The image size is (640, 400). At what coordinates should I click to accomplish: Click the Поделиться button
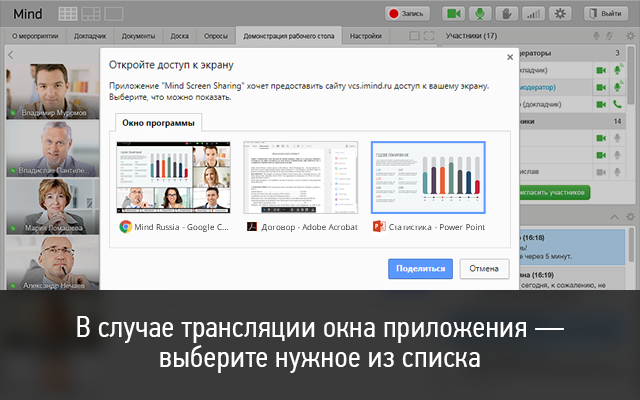click(420, 269)
